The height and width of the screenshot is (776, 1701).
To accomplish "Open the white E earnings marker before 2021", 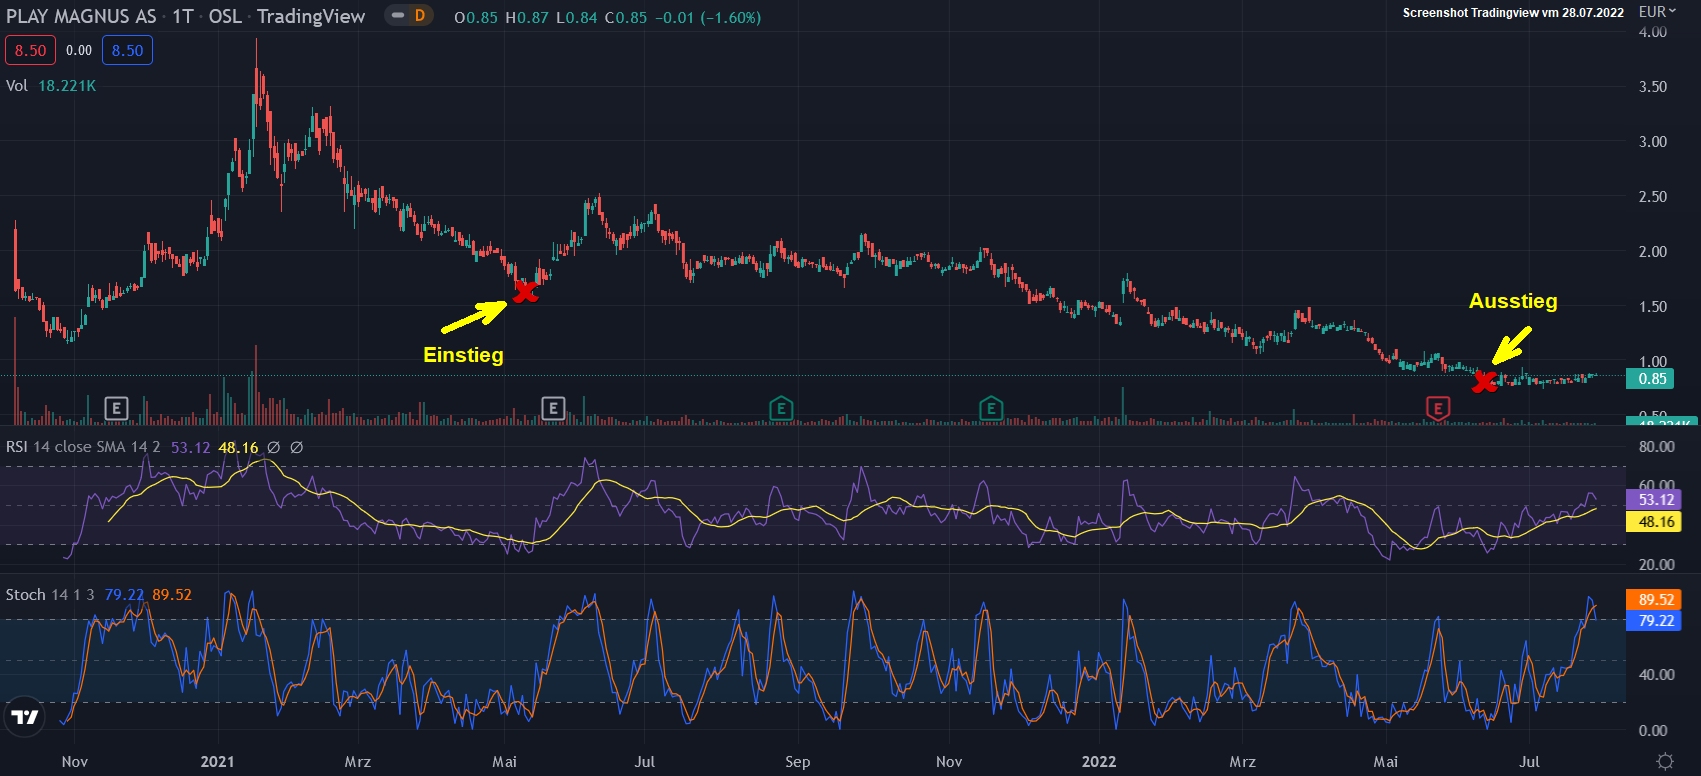I will (117, 408).
